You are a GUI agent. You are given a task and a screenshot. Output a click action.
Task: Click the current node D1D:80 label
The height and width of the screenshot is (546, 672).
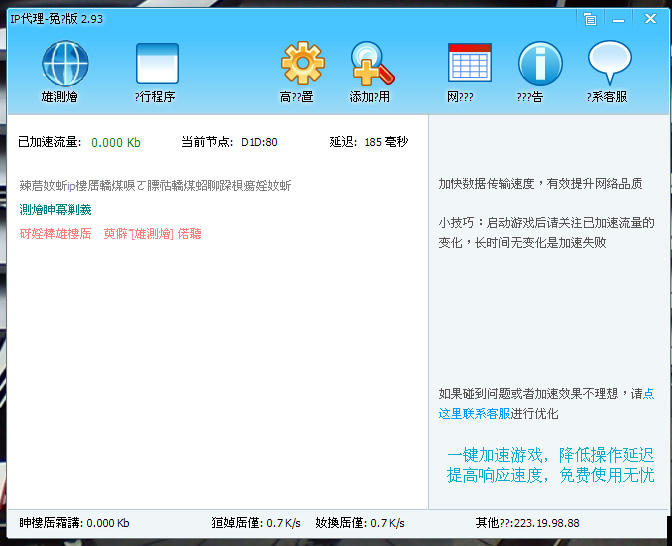coord(258,143)
